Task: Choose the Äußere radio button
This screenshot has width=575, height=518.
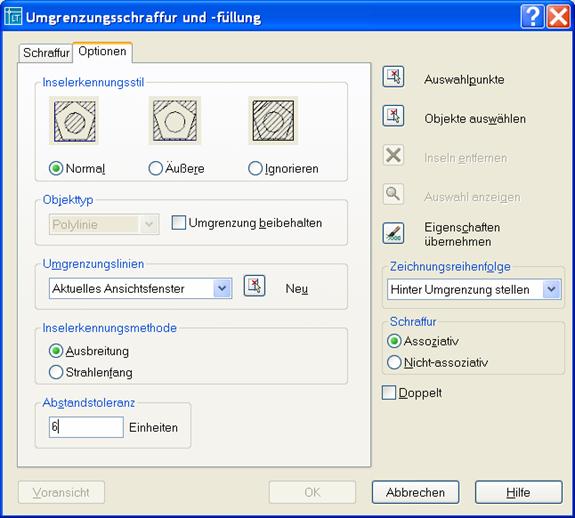Action: tap(155, 168)
